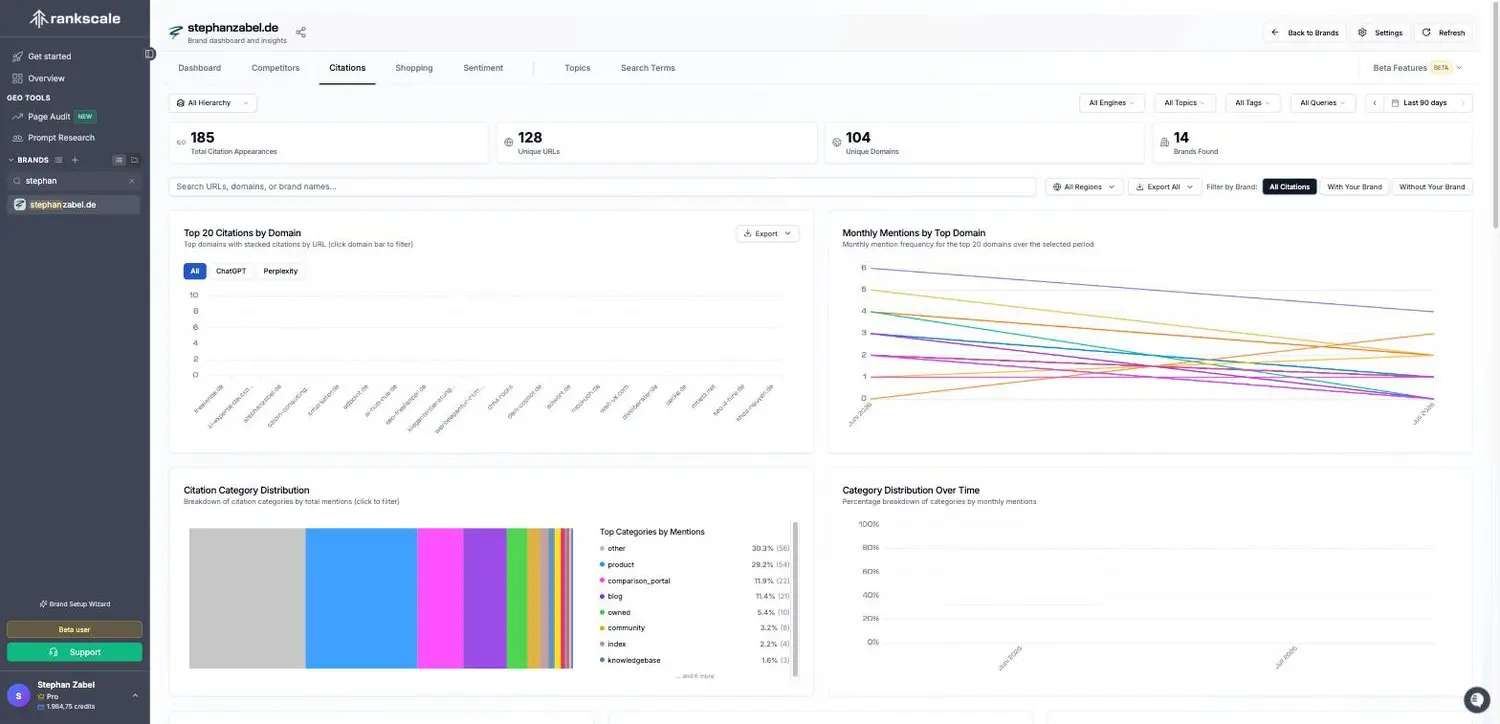Click the rocket icon for Get started
The height and width of the screenshot is (724, 1500).
pos(17,56)
